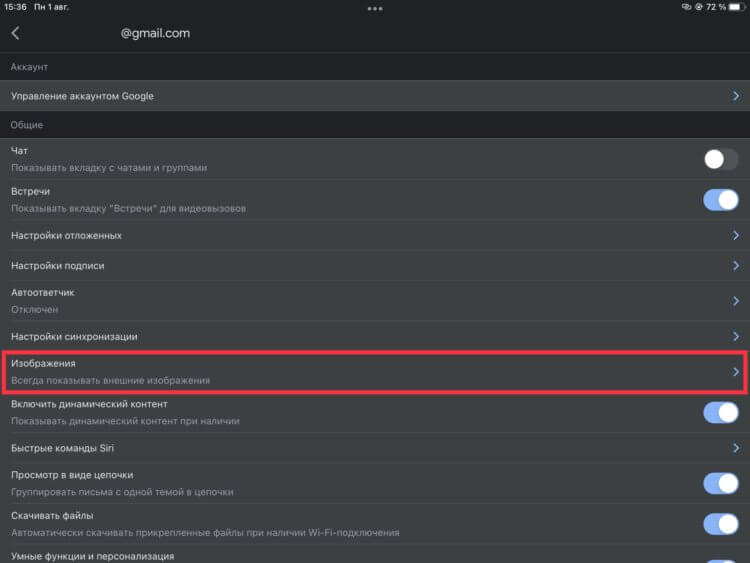Open Быстрые команды Siri entry
750x563 pixels.
(375, 448)
